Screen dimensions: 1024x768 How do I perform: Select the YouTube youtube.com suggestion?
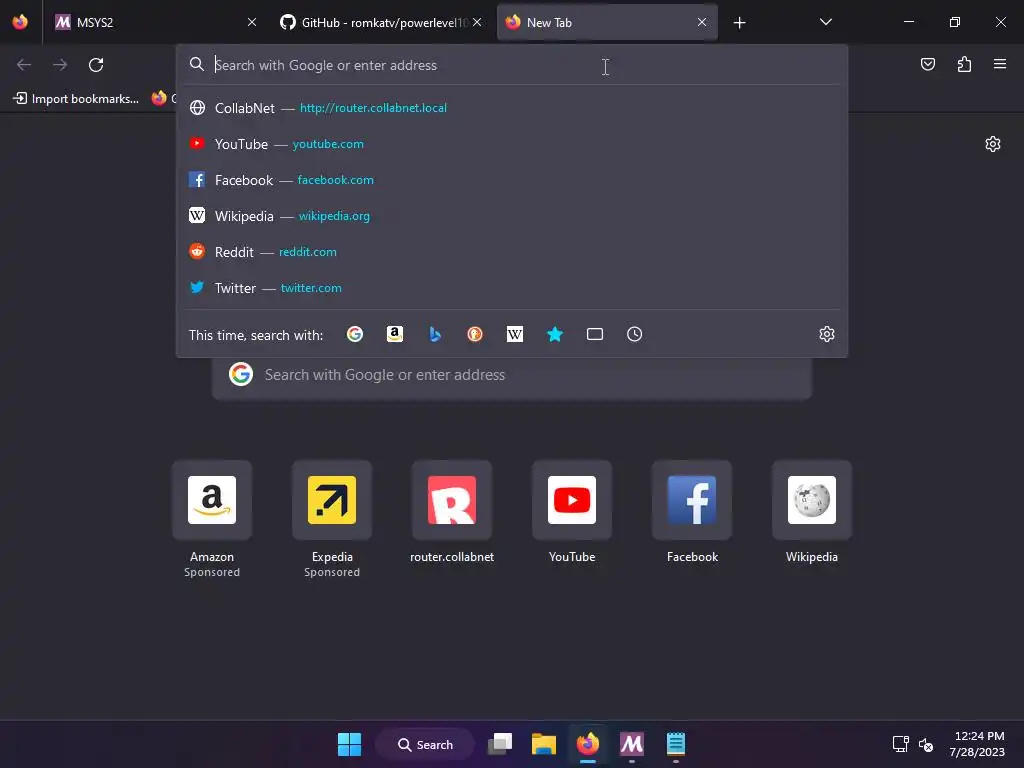512,144
